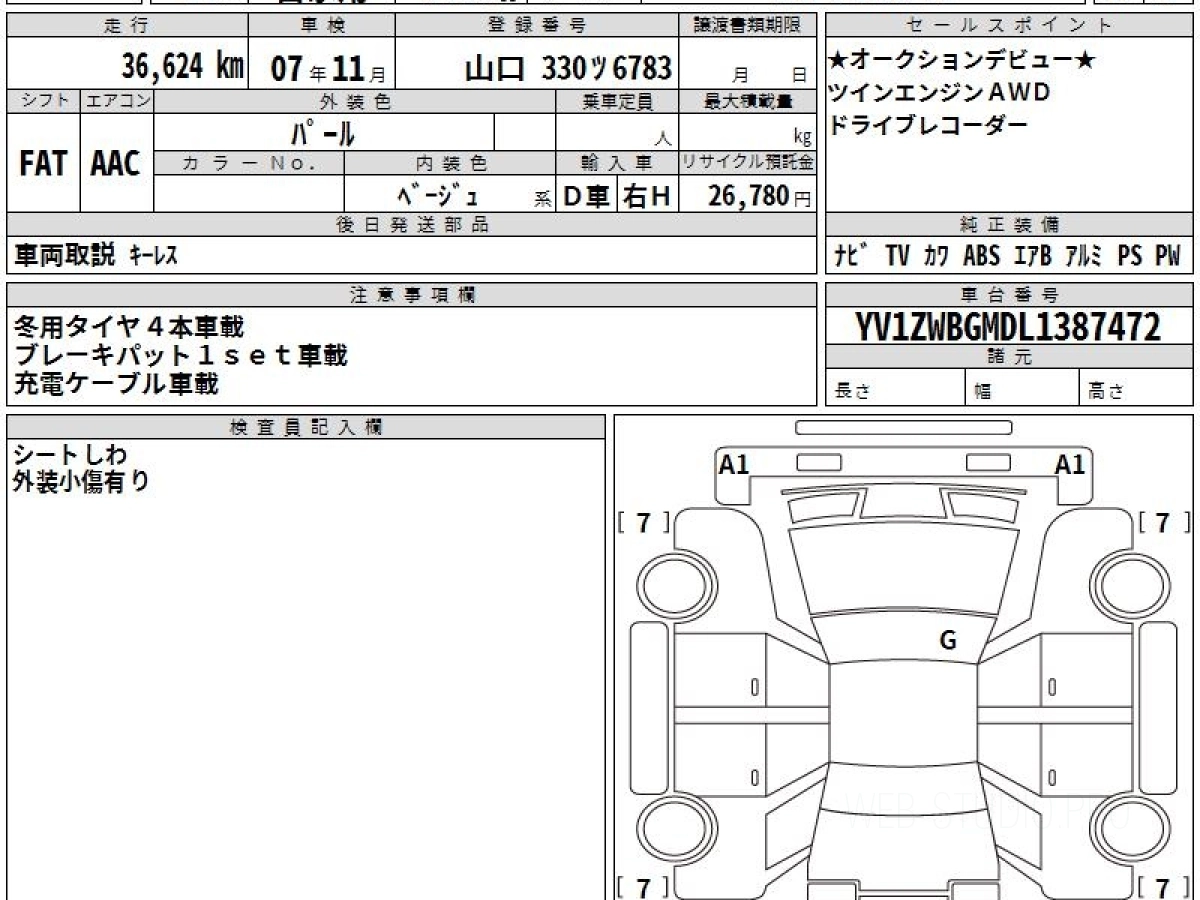The image size is (1200, 900).
Task: Click the ツインエンジンAWD sales point
Action: 939,93
